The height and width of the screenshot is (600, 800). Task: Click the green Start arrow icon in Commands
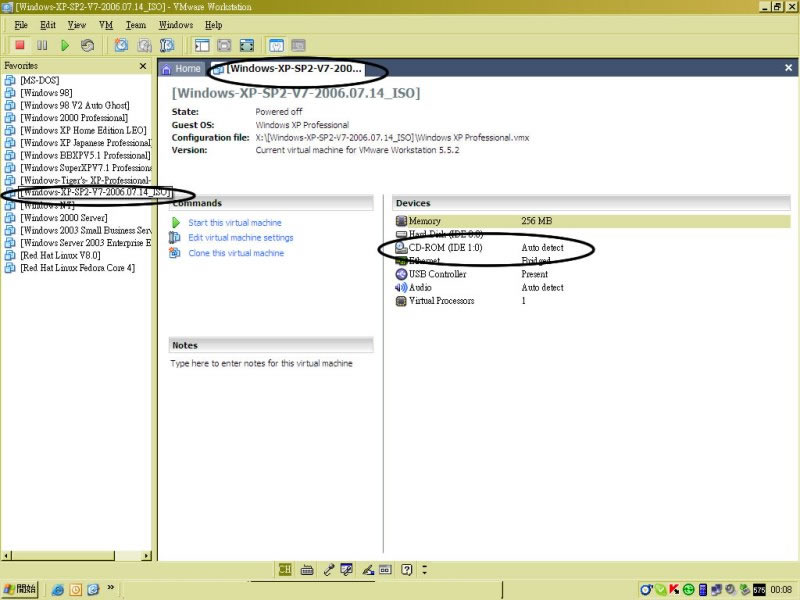(176, 222)
